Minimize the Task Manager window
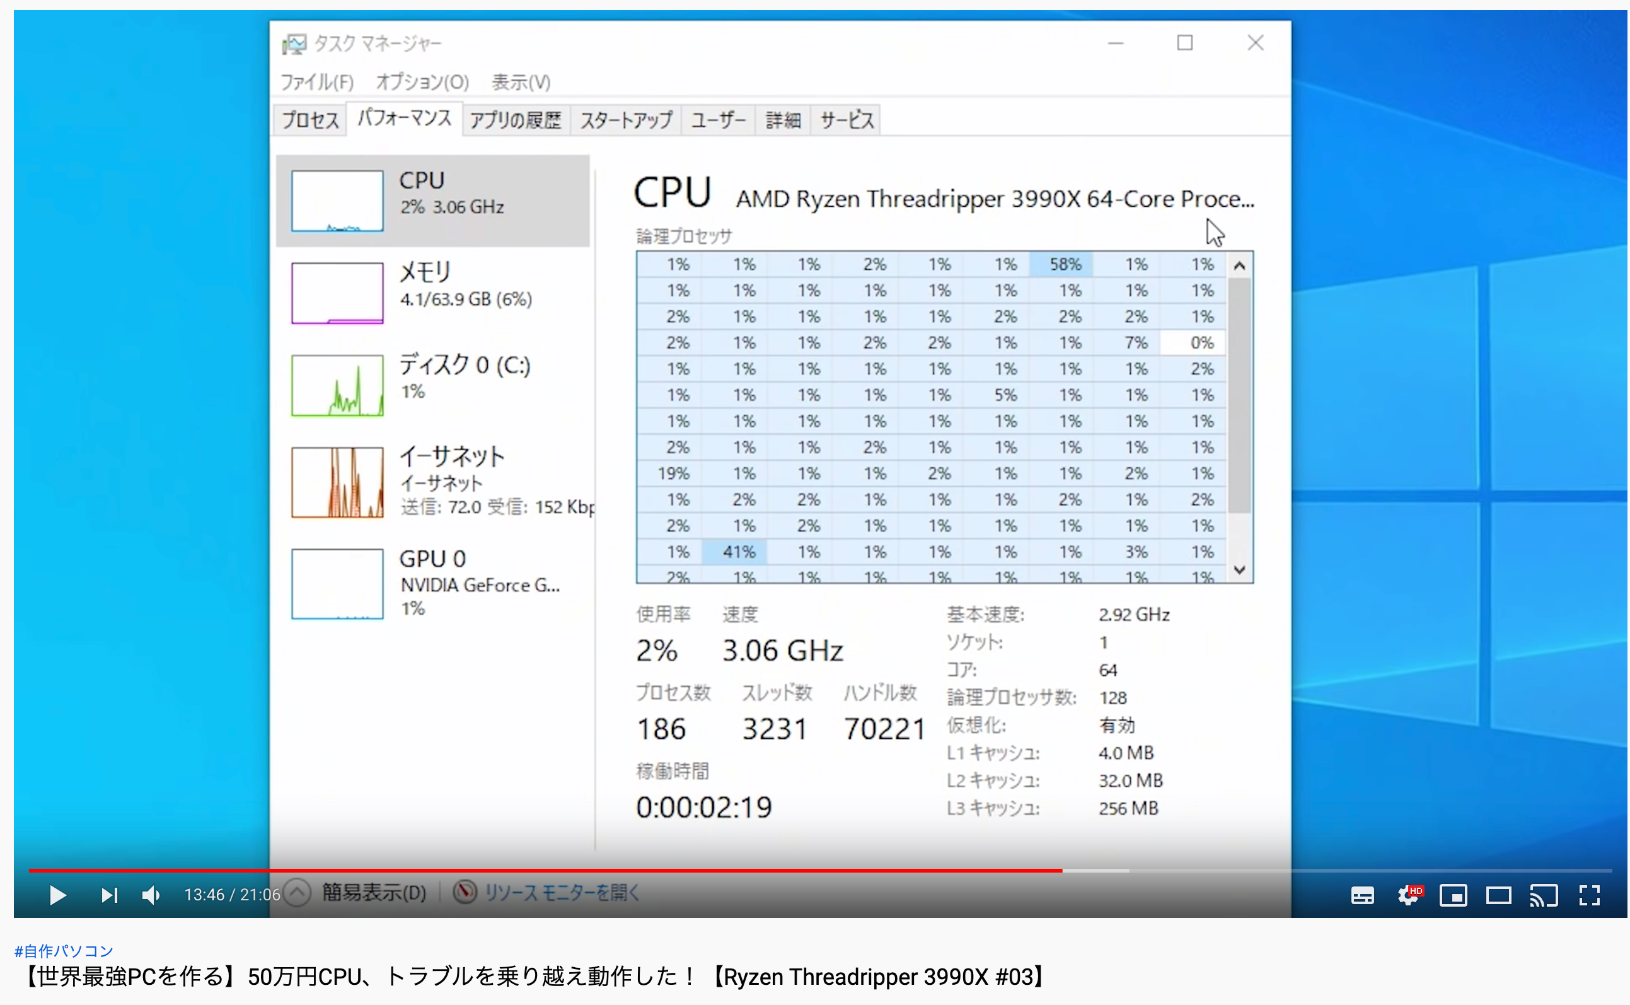Image resolution: width=1630 pixels, height=1005 pixels. 1116,43
